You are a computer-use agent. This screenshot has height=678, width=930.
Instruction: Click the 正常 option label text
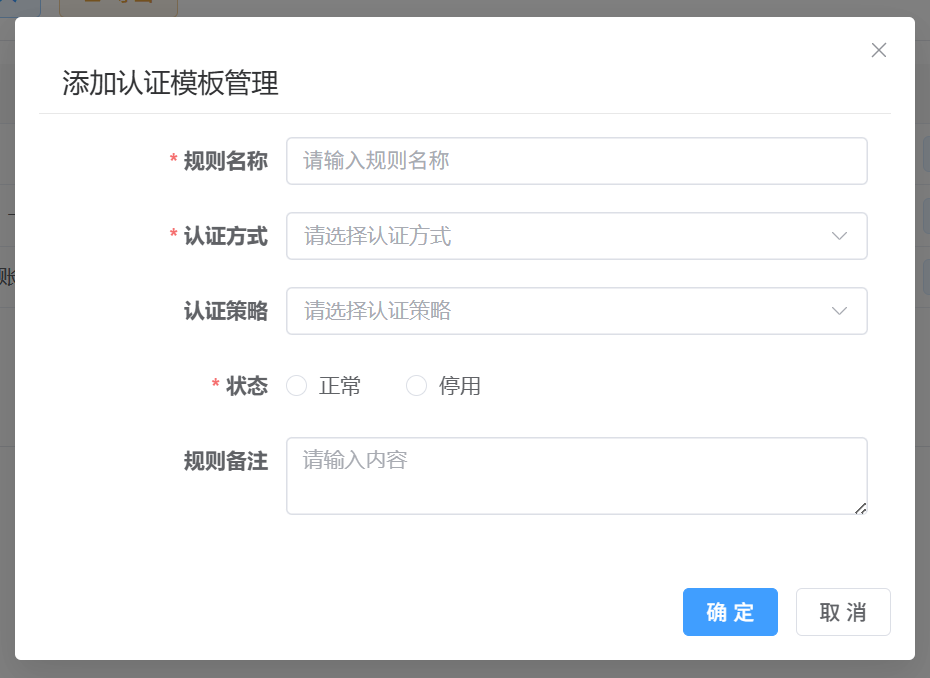click(340, 386)
